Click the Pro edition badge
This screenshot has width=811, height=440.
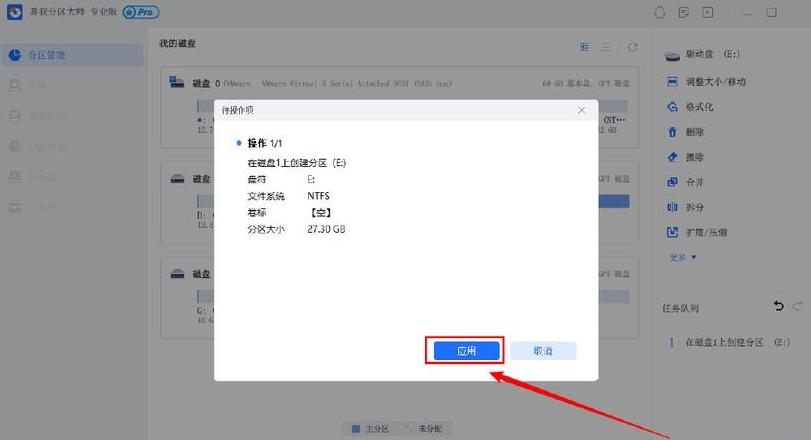(141, 12)
